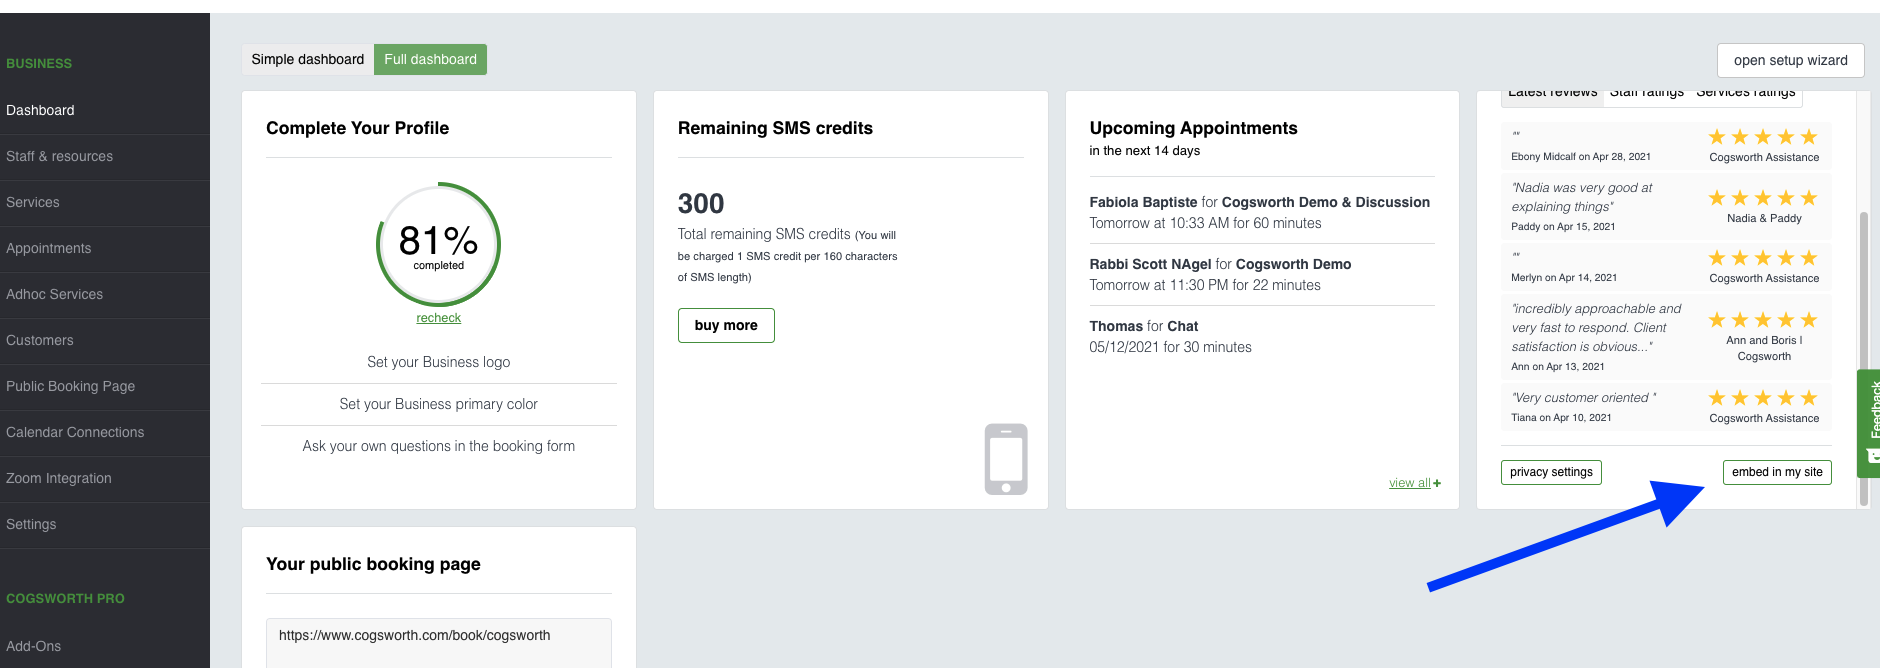This screenshot has width=1880, height=668.
Task: Open the Latest reviews tab
Action: [x=1552, y=94]
